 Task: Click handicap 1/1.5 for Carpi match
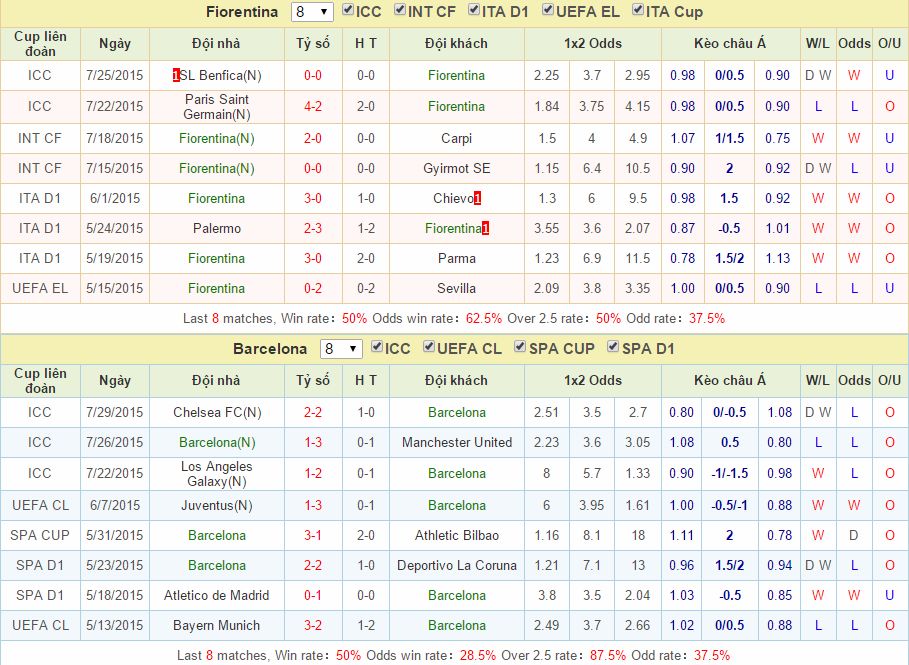pyautogui.click(x=729, y=139)
